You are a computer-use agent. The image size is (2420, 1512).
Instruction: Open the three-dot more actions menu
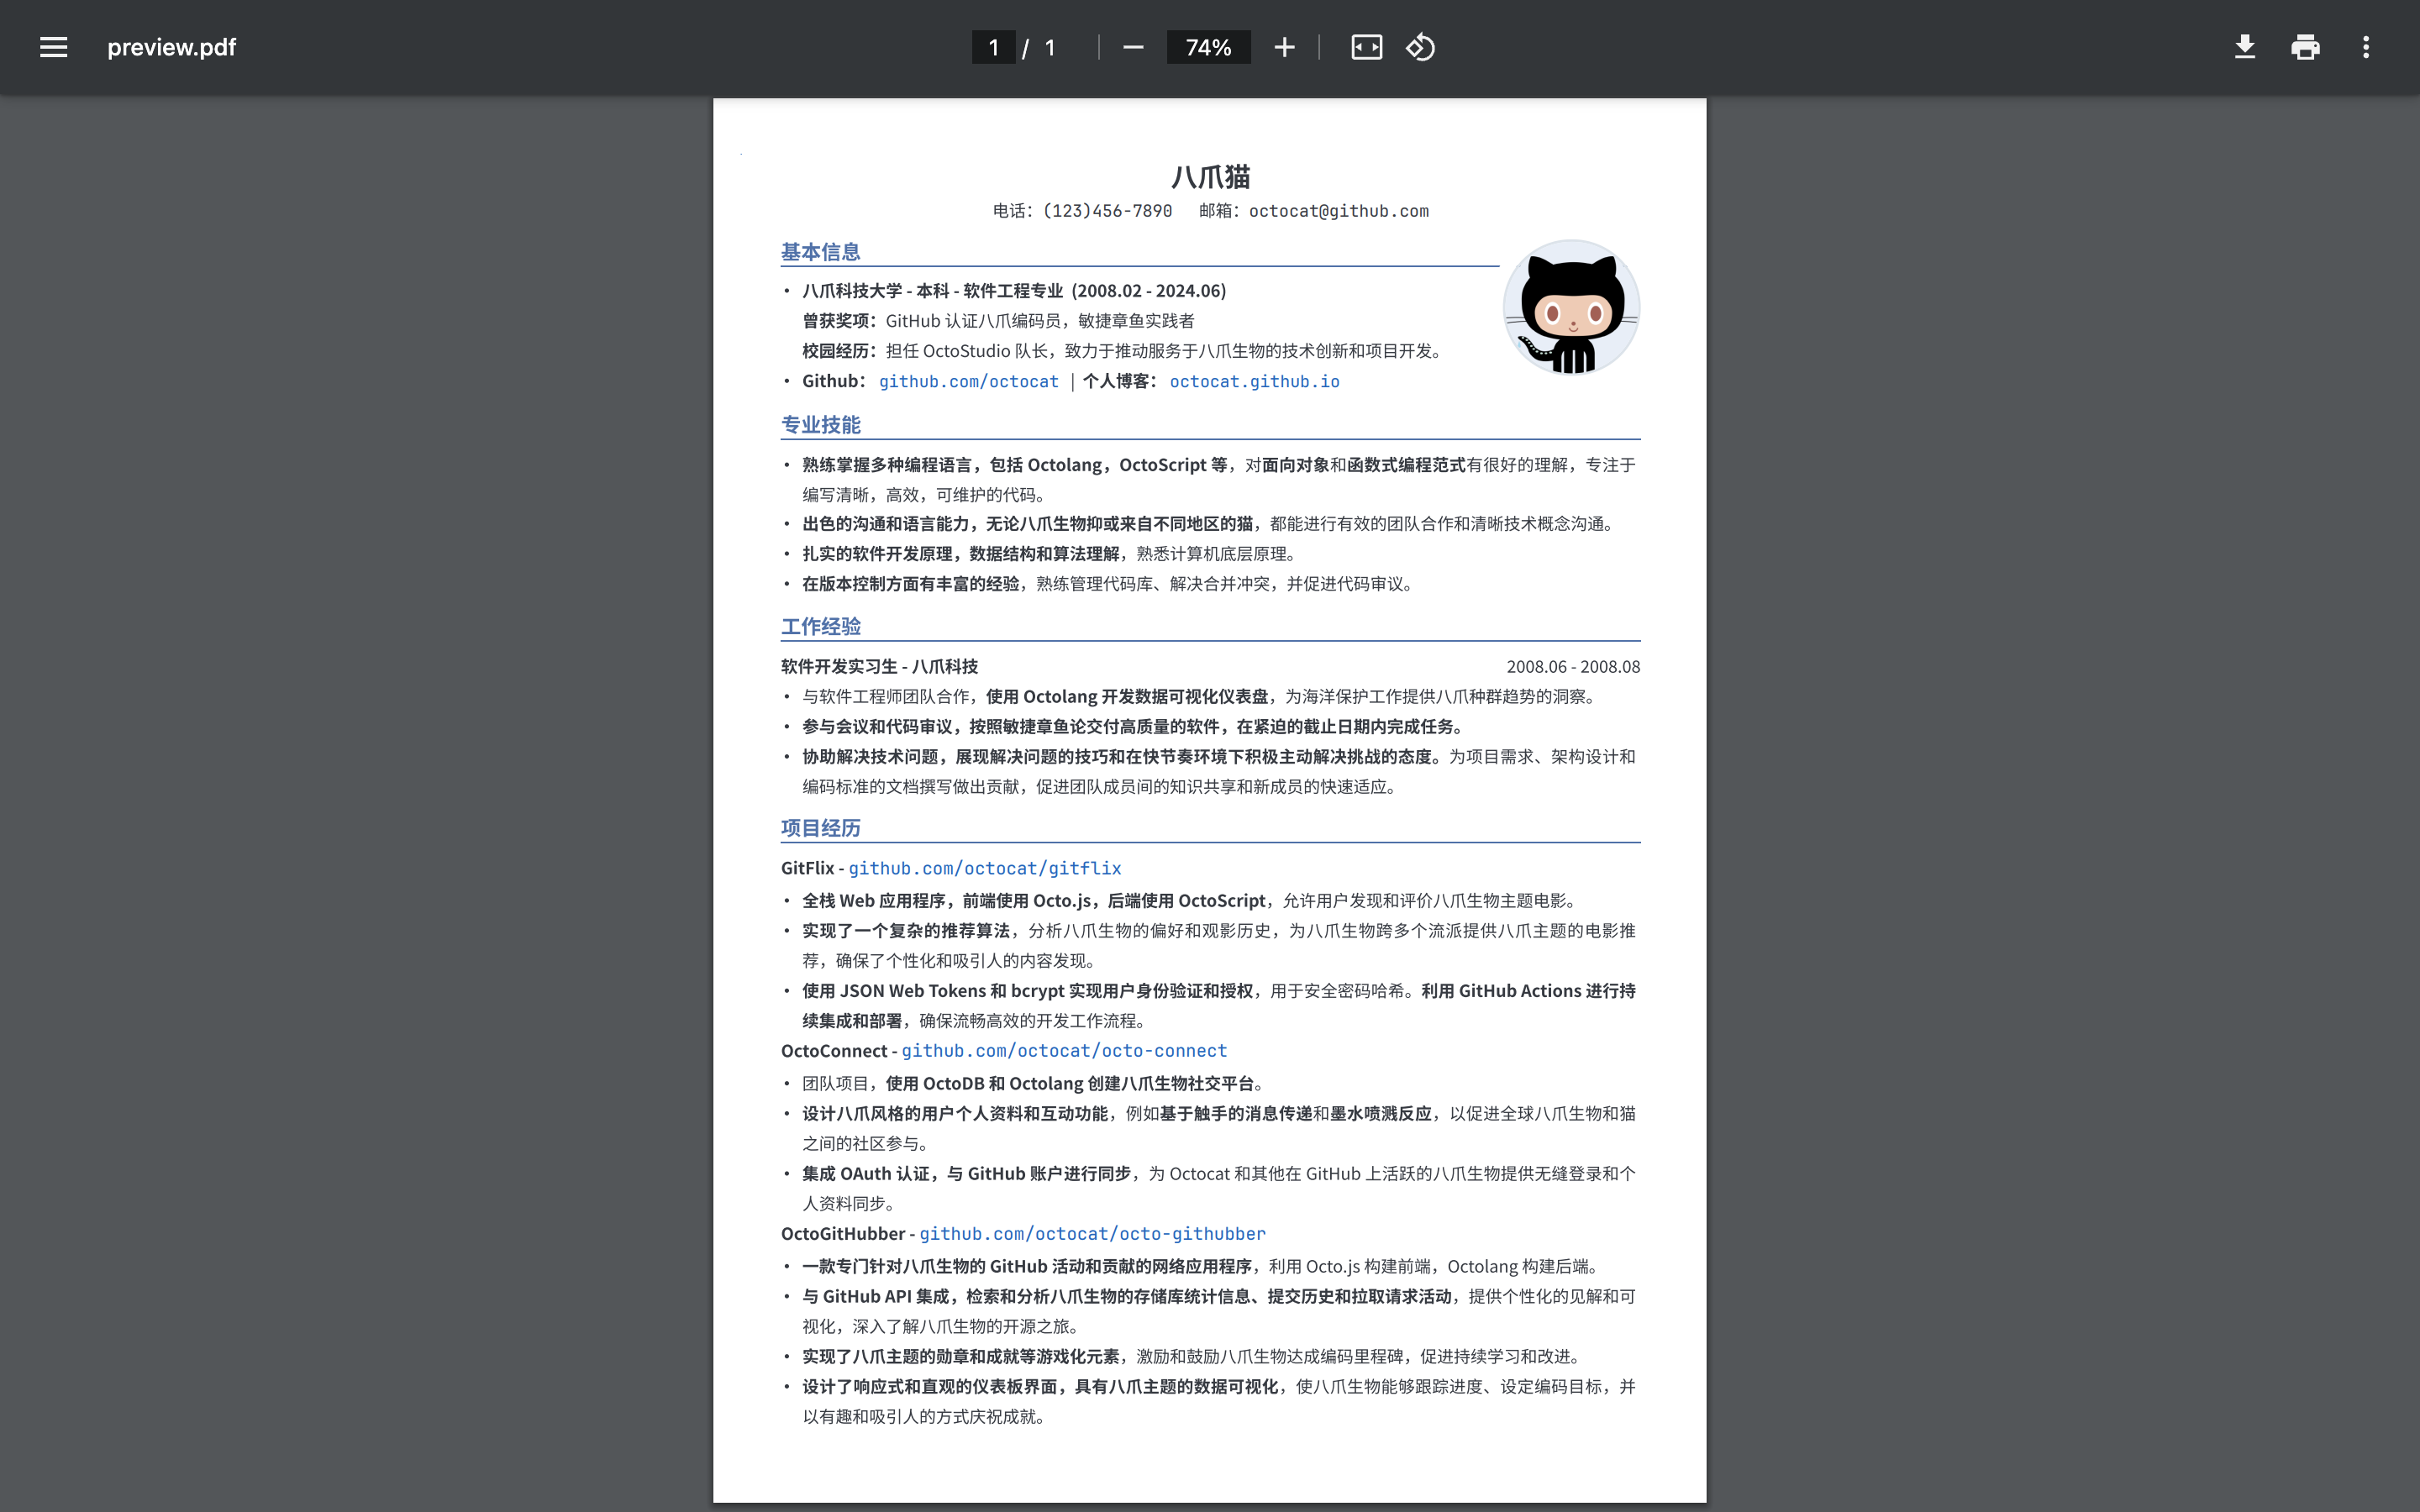point(2365,47)
